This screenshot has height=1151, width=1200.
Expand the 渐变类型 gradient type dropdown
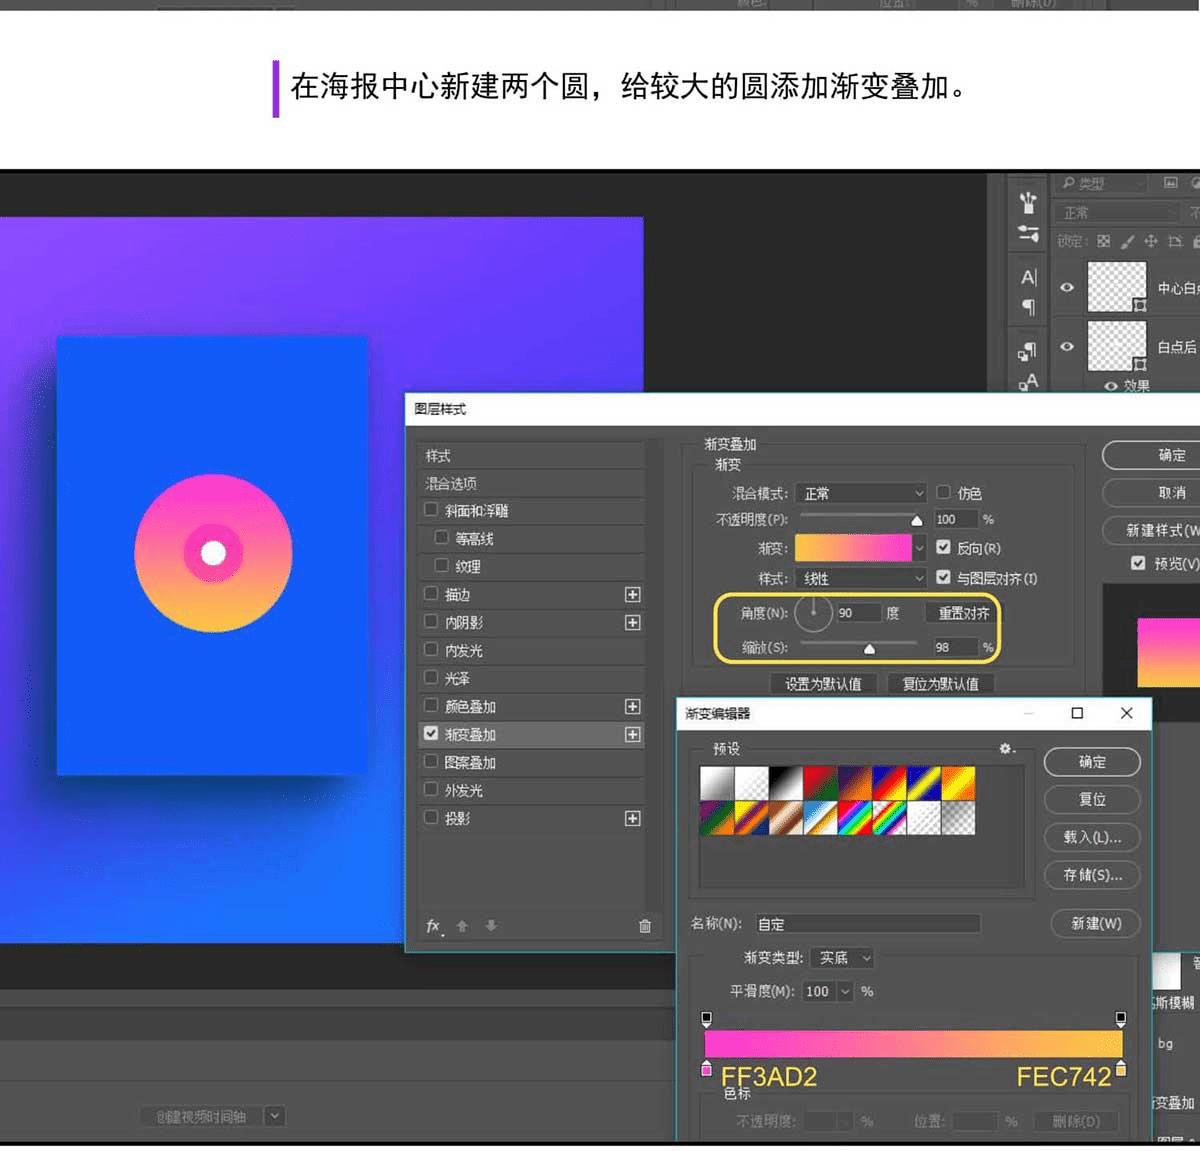(843, 958)
